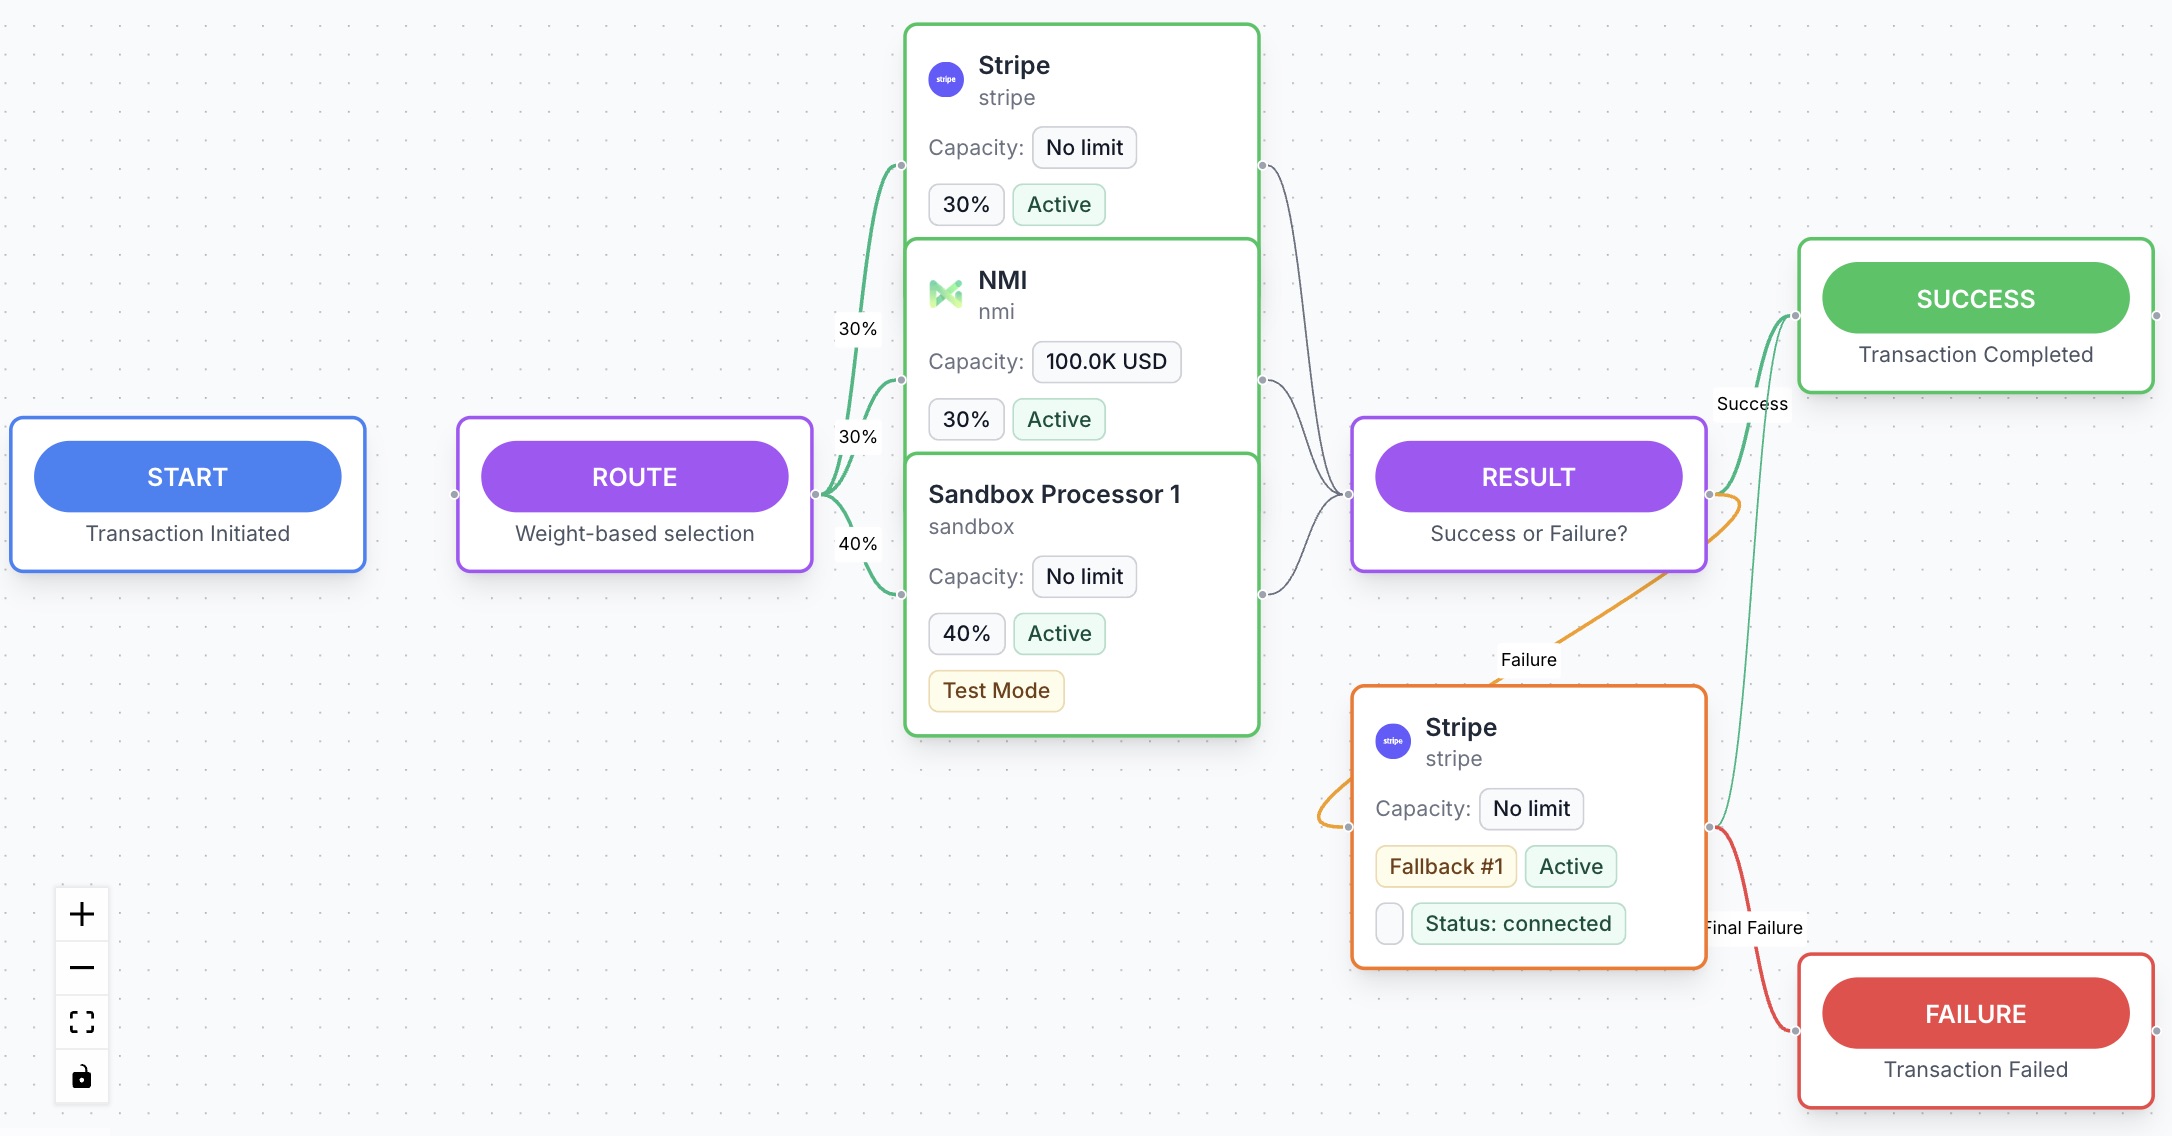
Task: Click the Transaction Completed text
Action: (x=1976, y=355)
